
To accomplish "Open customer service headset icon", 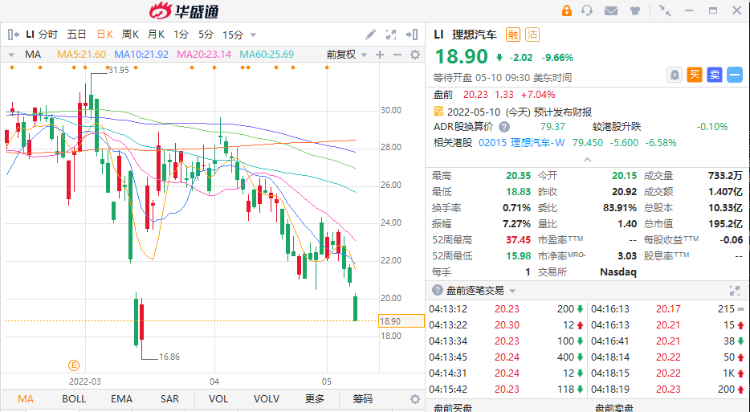I will (587, 11).
